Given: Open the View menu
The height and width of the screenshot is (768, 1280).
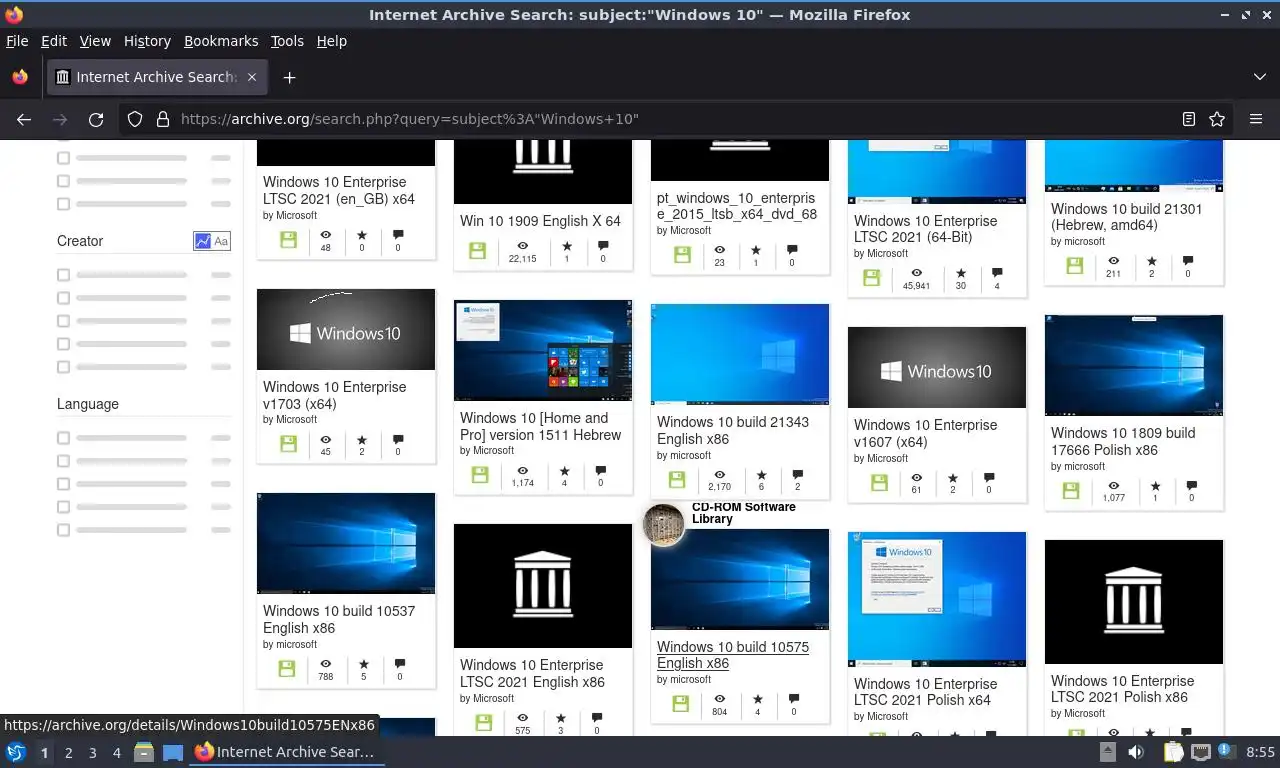Looking at the screenshot, I should click(x=95, y=41).
